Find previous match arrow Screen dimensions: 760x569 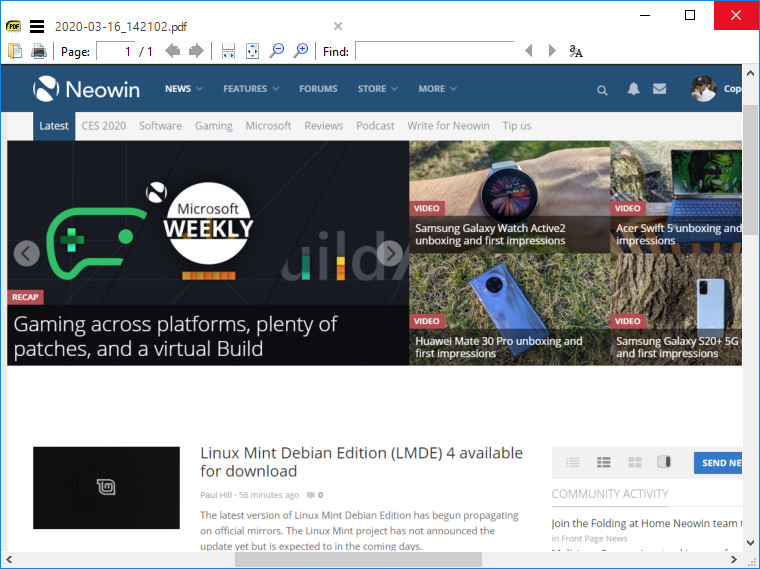[529, 50]
